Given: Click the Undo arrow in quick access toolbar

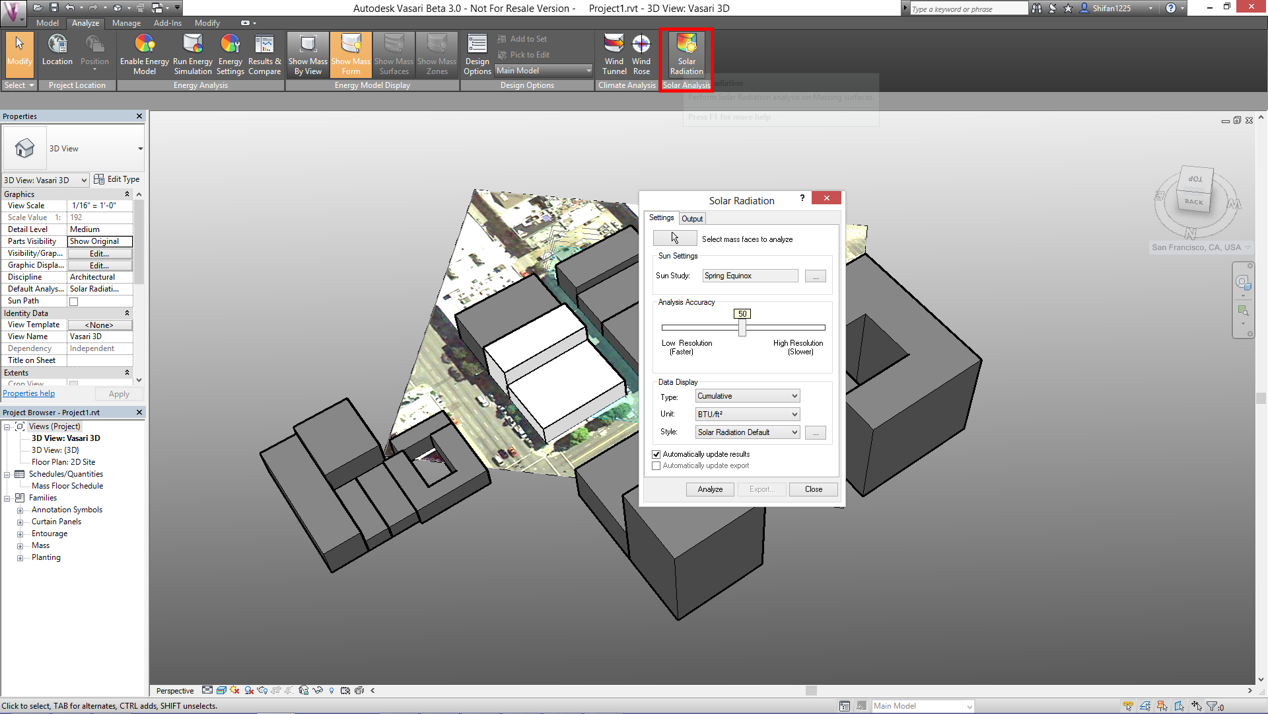Looking at the screenshot, I should [69, 8].
